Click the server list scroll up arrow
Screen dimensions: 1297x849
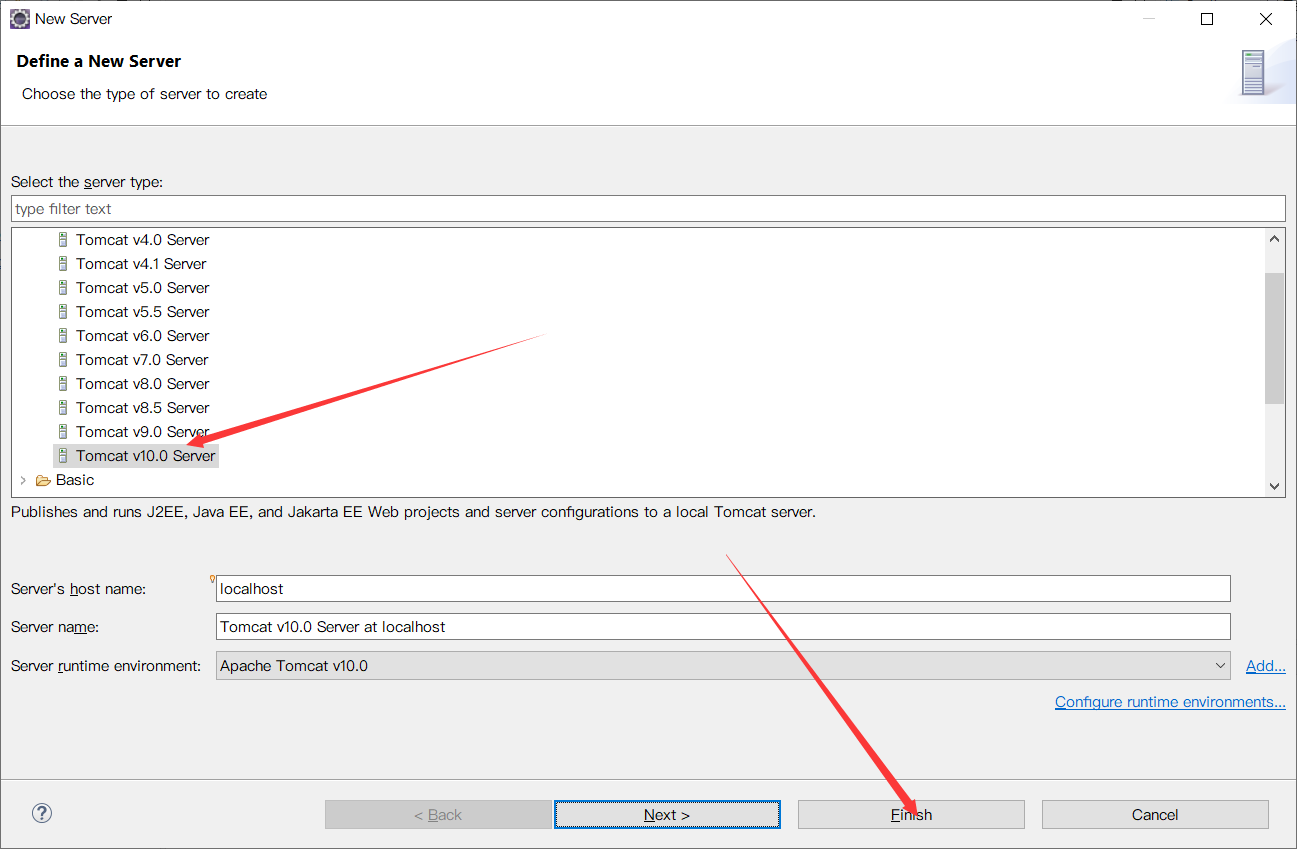1275,238
